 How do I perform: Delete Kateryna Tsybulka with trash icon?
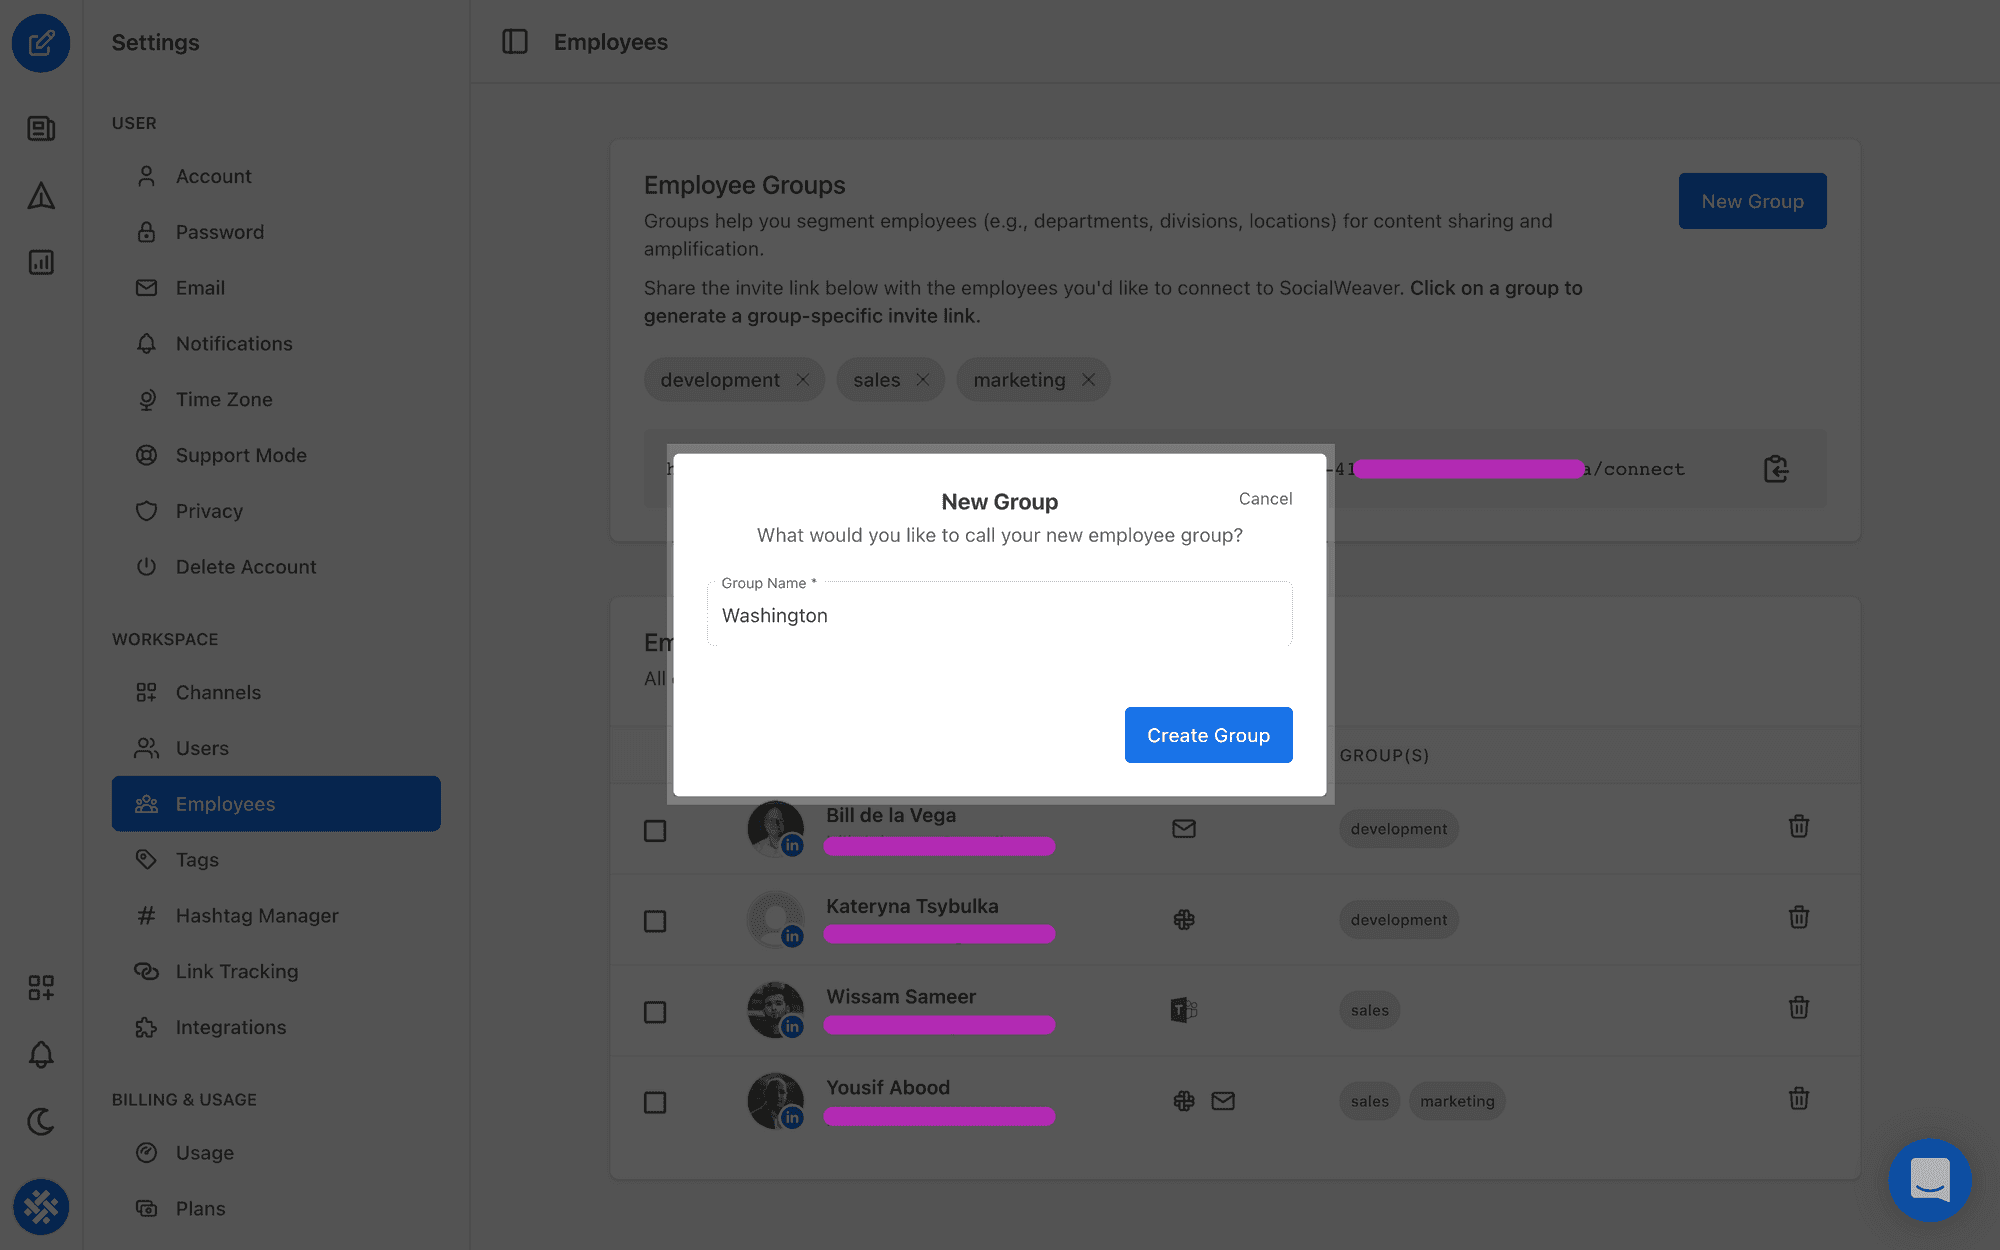click(1799, 917)
